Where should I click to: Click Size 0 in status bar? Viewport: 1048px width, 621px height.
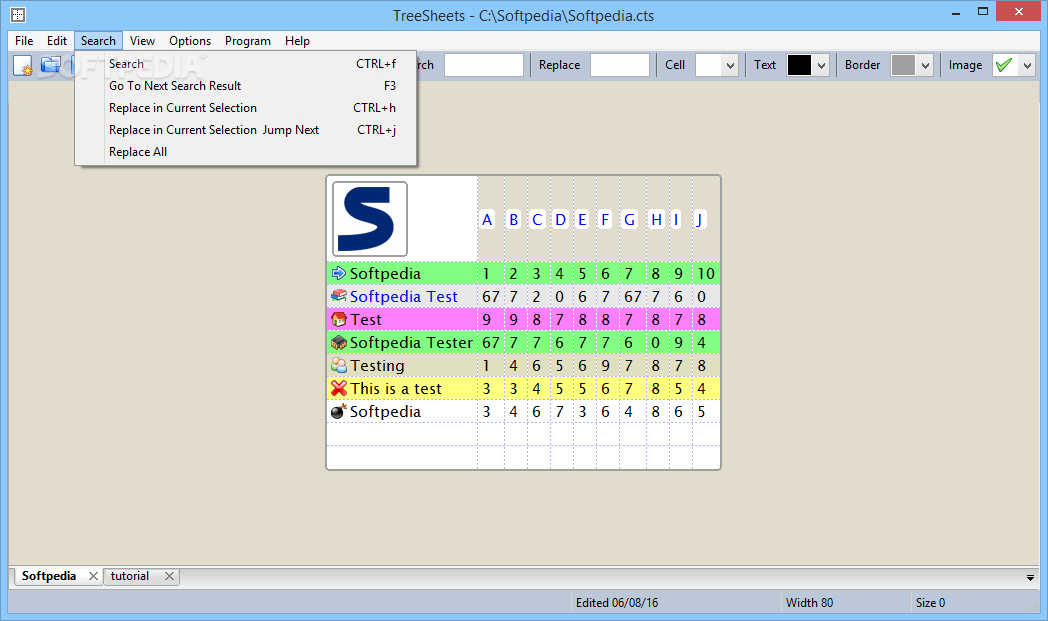930,602
